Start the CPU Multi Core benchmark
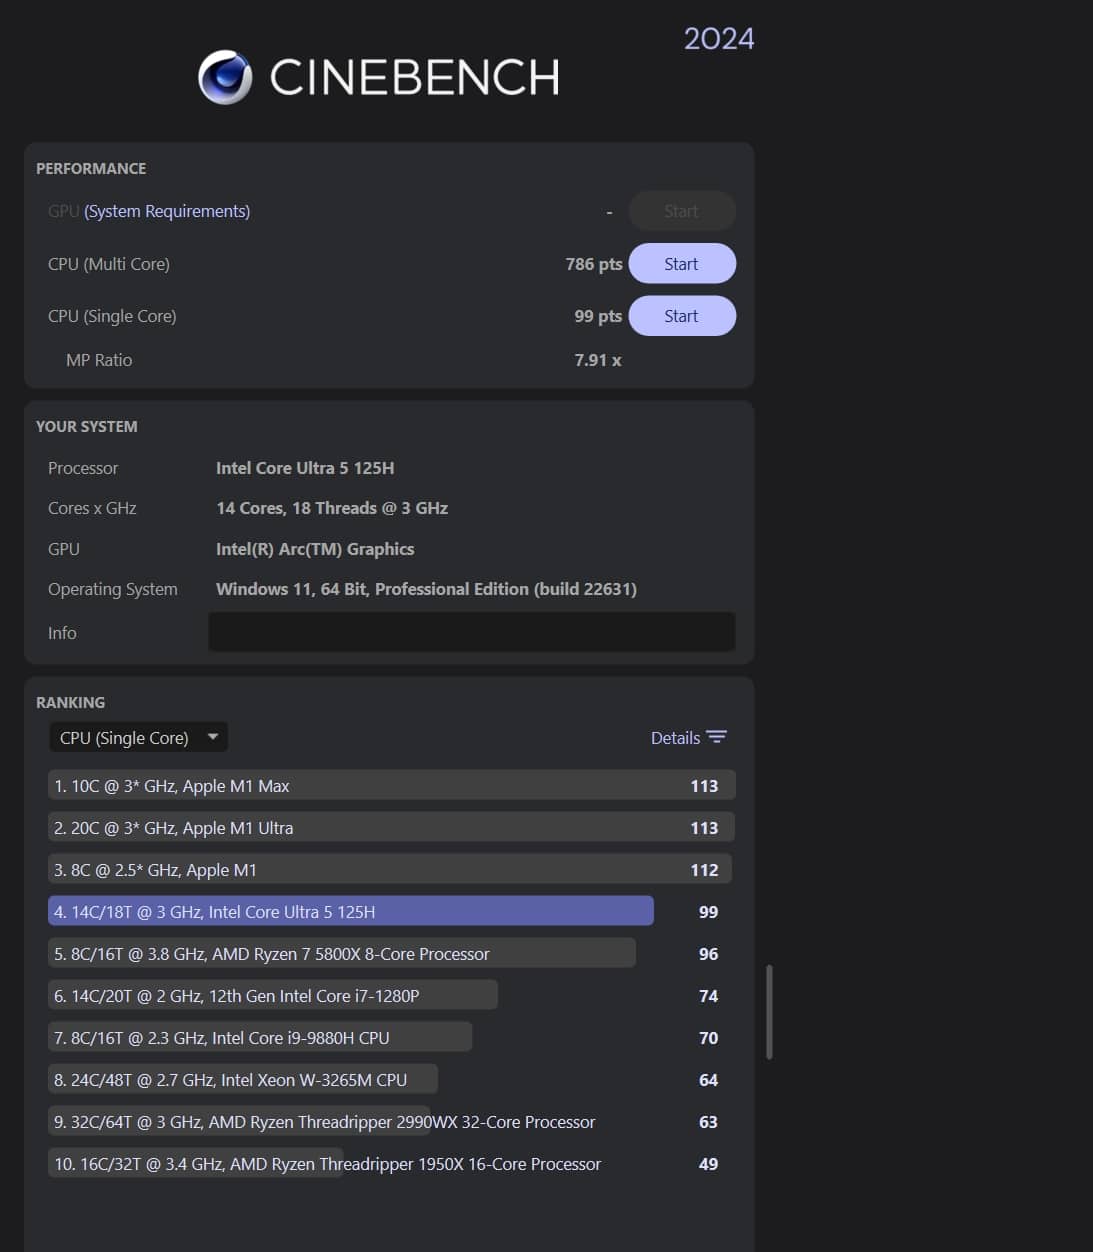 tap(681, 264)
